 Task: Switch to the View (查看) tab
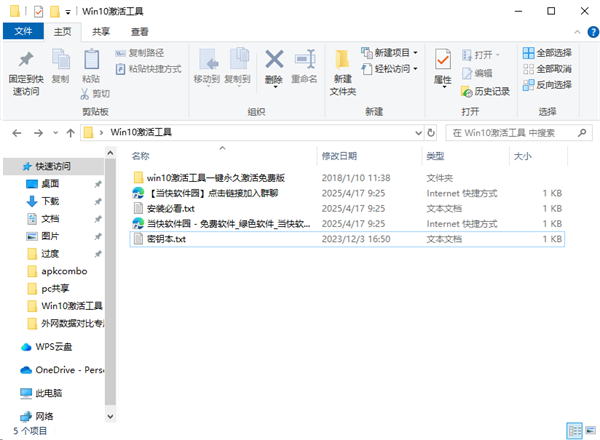(139, 32)
